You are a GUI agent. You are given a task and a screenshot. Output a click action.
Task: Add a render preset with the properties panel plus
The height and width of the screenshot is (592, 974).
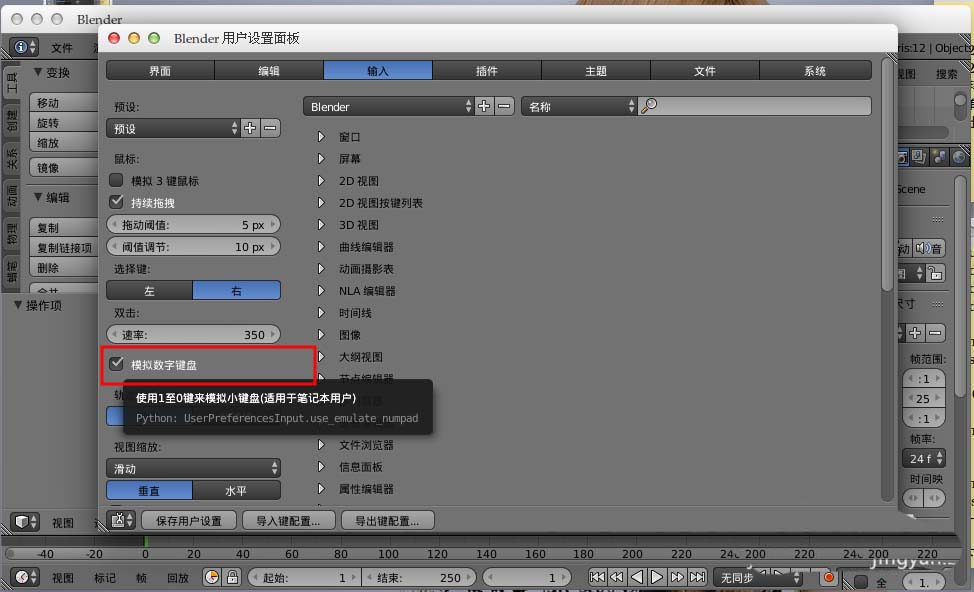(915, 333)
